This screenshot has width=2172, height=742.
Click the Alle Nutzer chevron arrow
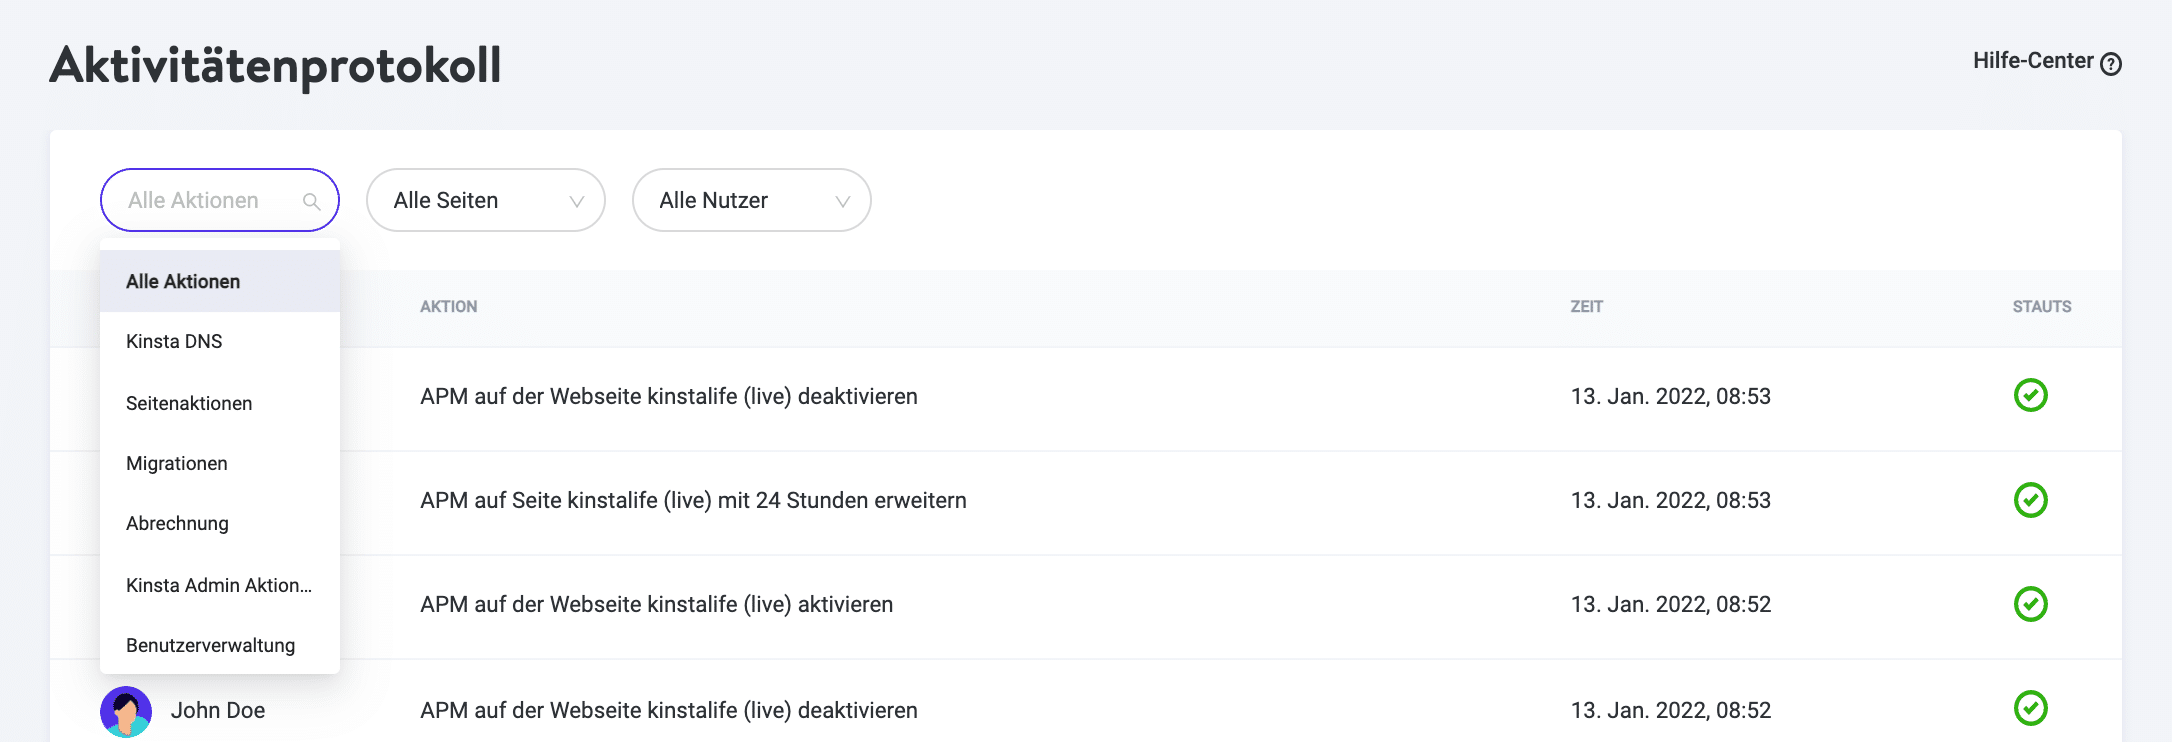point(842,202)
